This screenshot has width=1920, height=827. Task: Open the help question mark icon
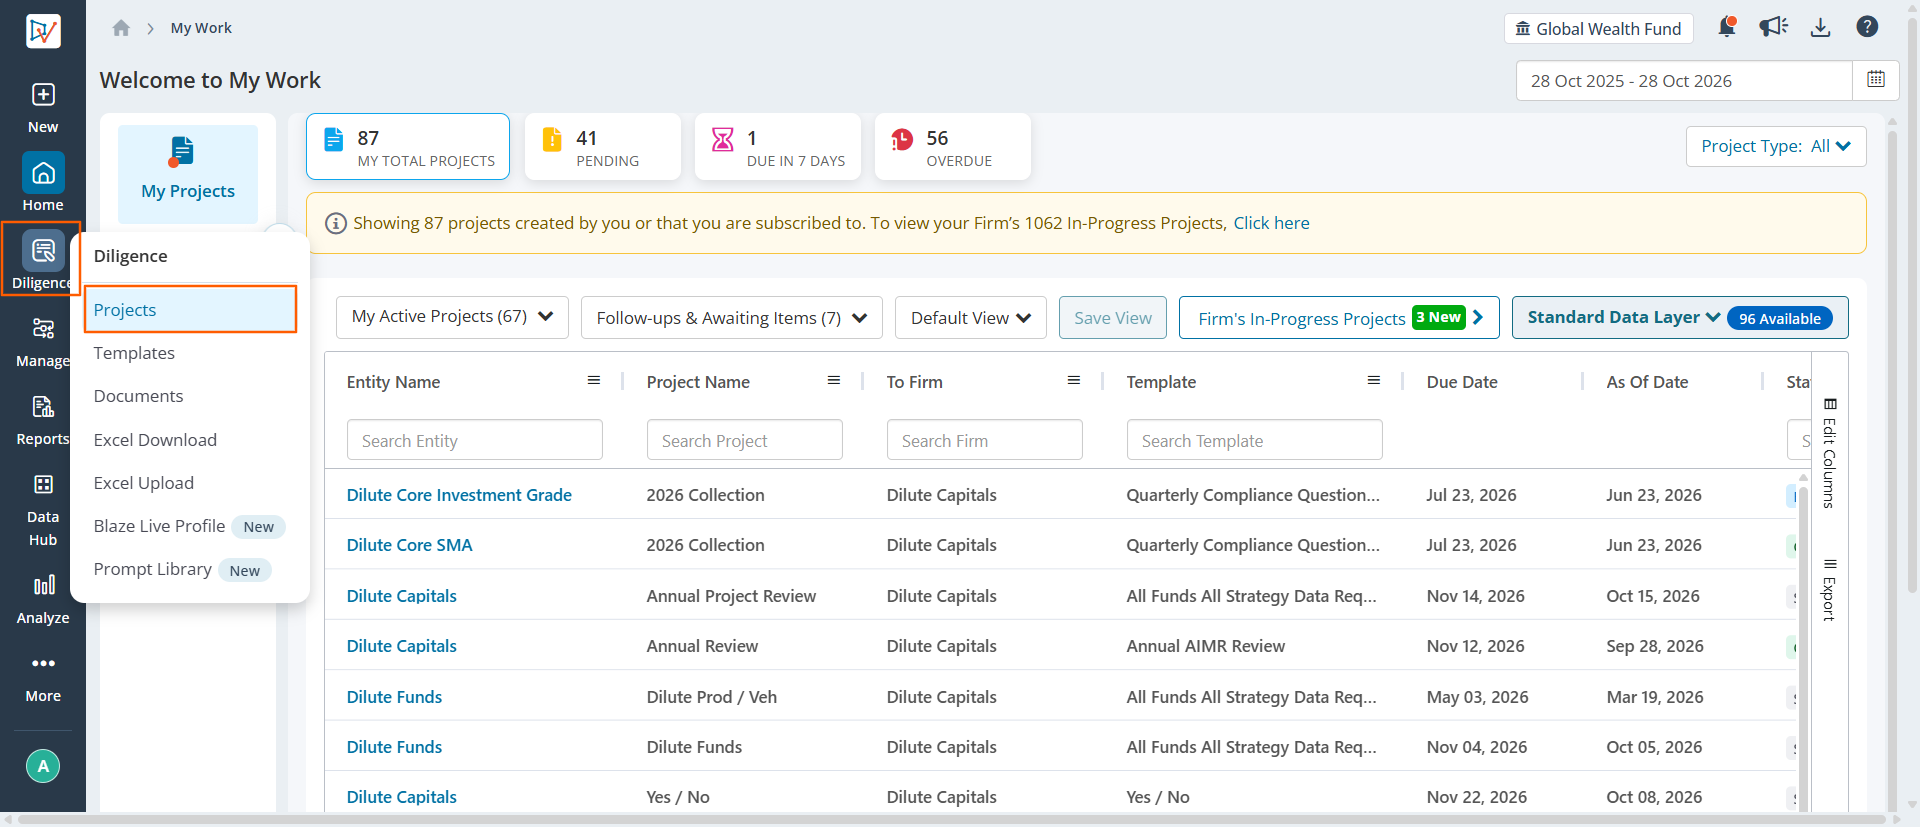(1867, 27)
